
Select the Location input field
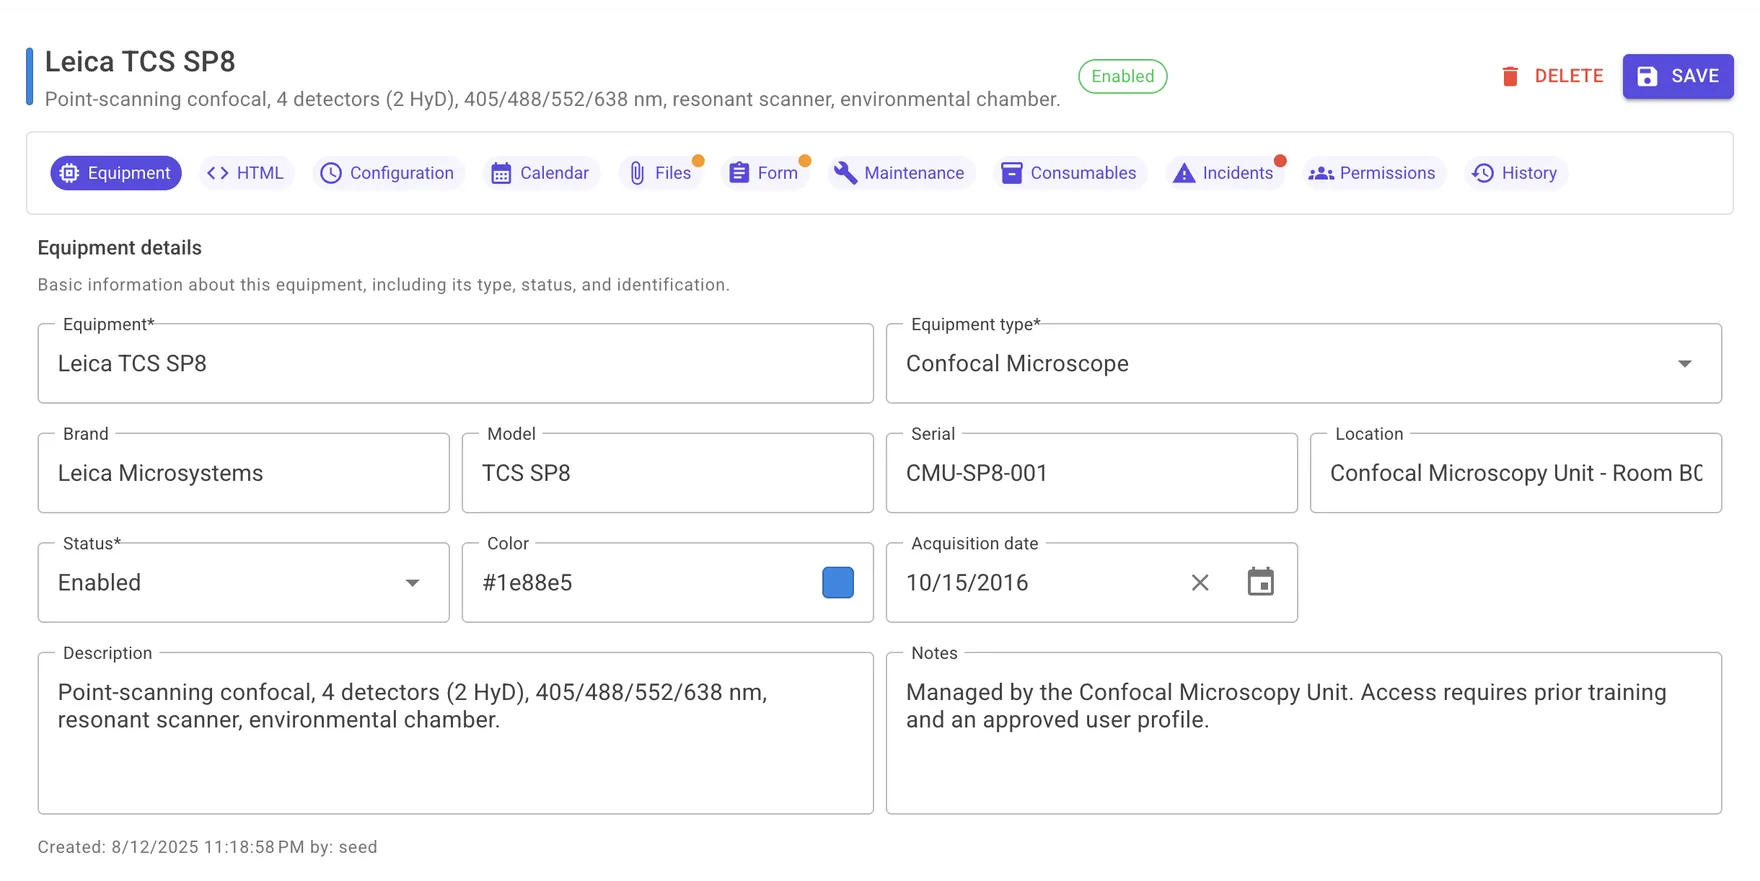pyautogui.click(x=1516, y=473)
